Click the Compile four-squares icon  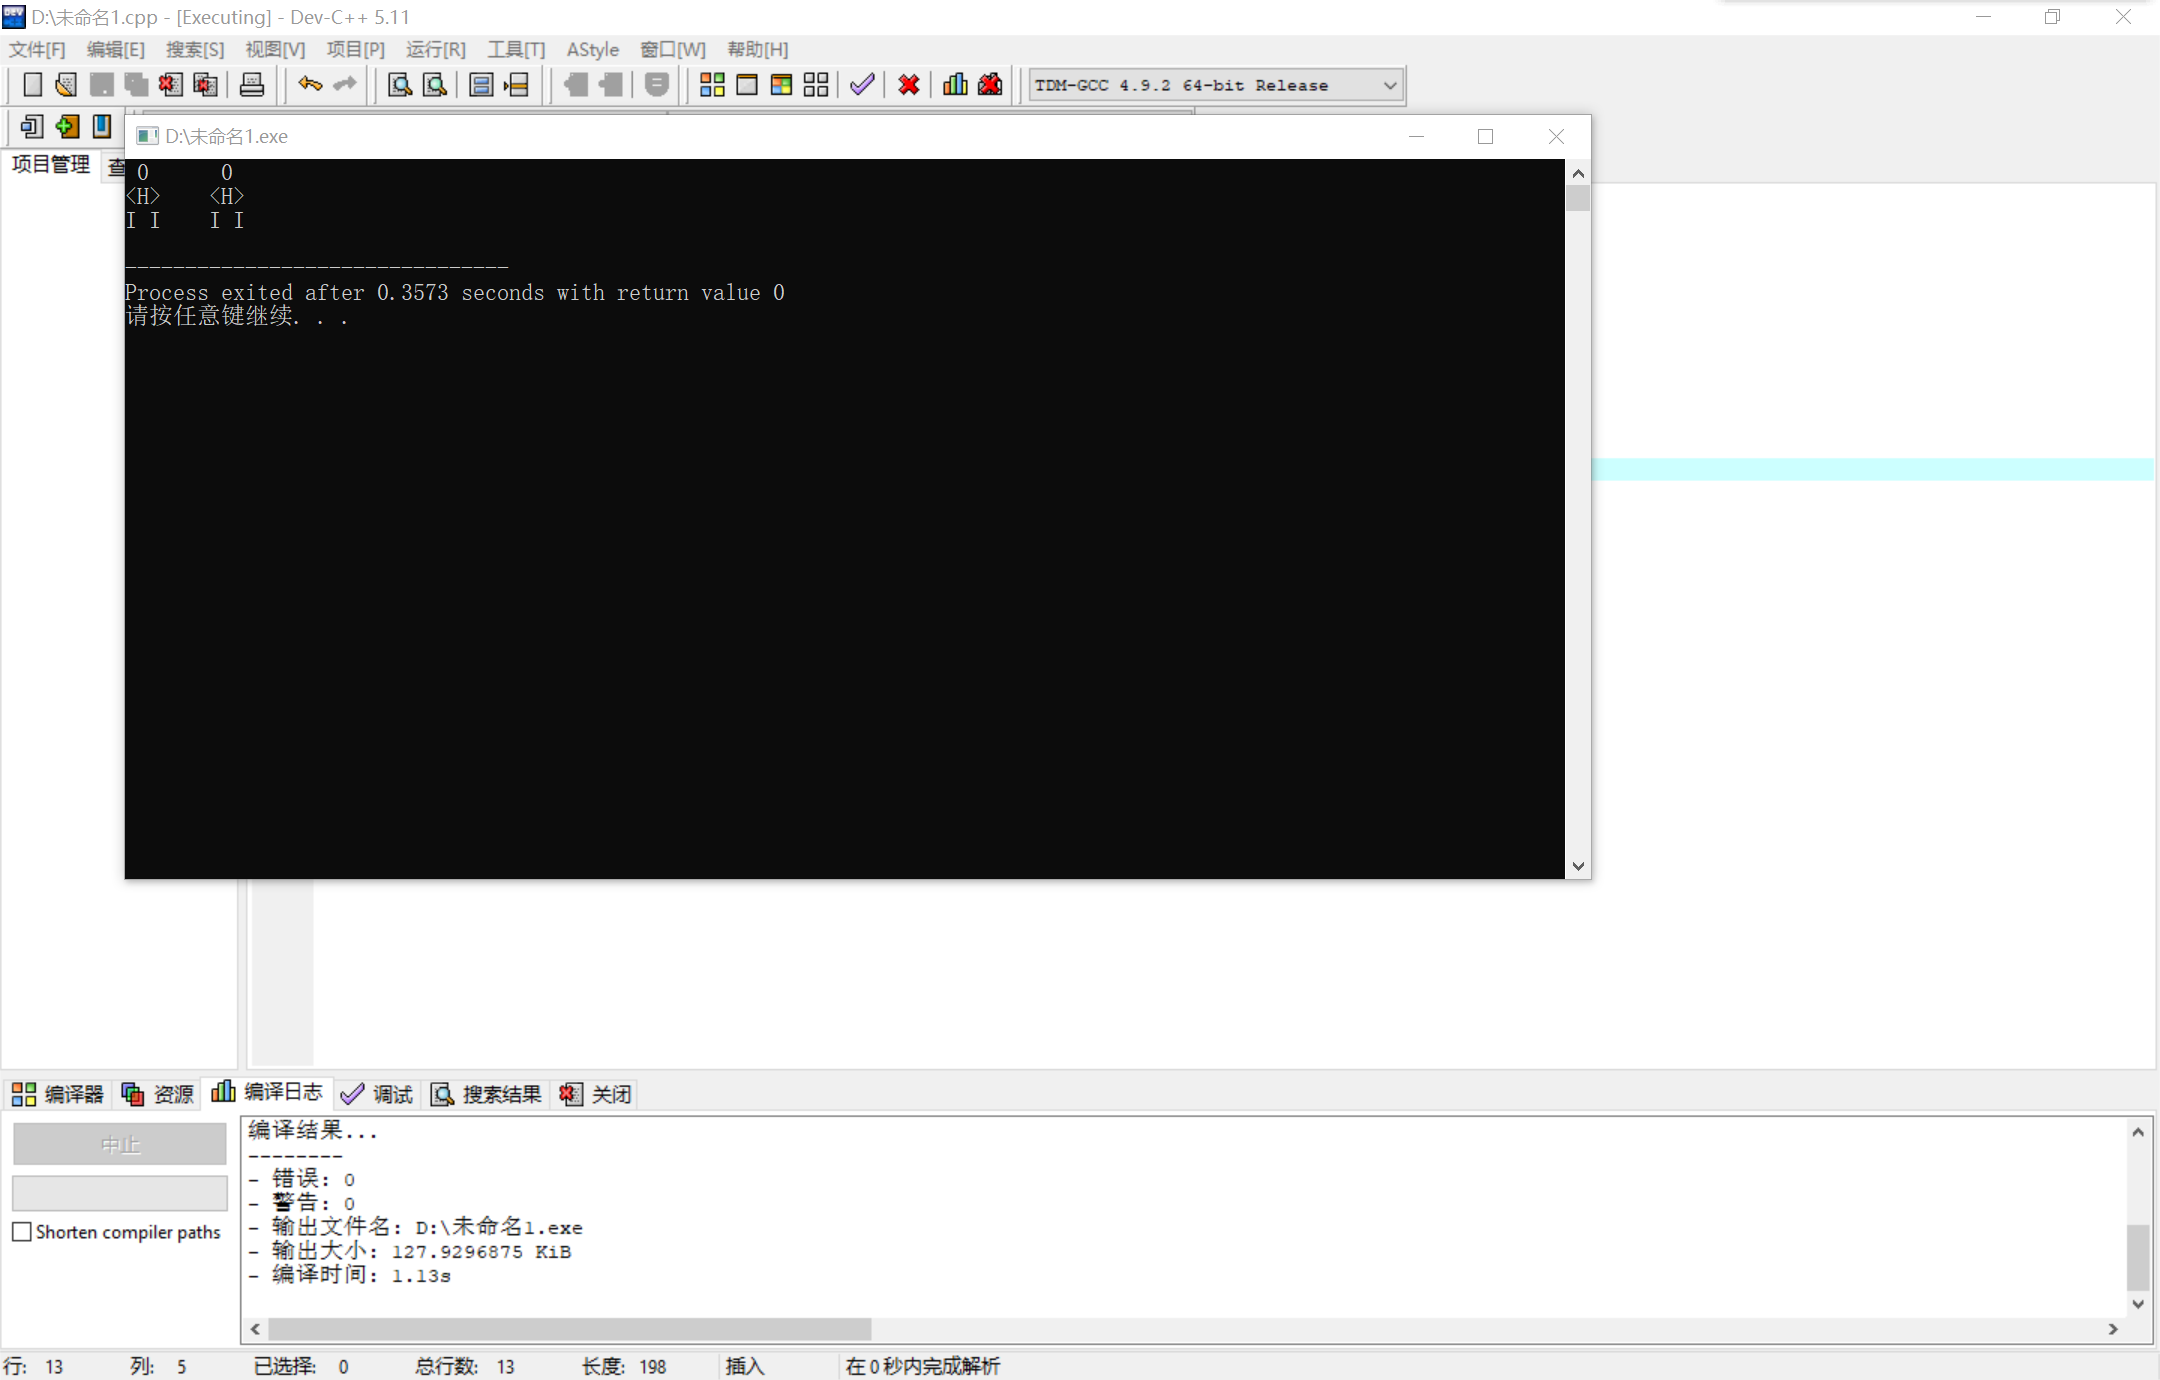(712, 85)
